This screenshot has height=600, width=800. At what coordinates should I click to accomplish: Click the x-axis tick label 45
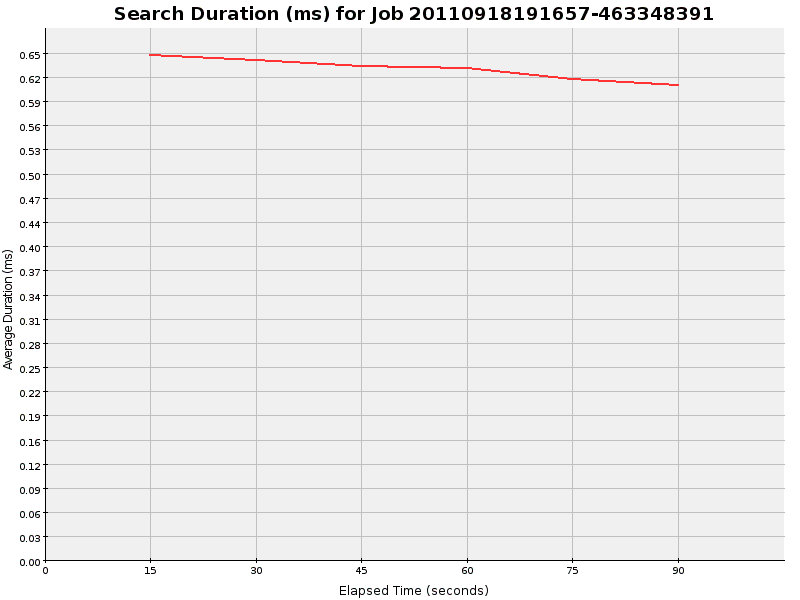click(361, 571)
